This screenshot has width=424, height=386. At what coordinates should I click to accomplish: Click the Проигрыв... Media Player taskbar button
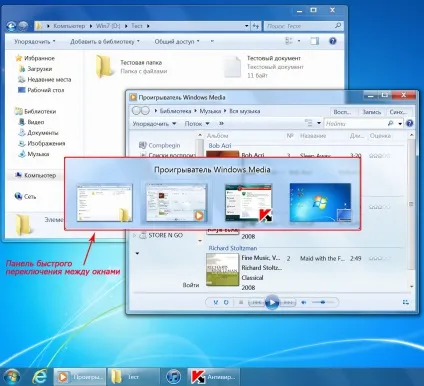click(80, 377)
